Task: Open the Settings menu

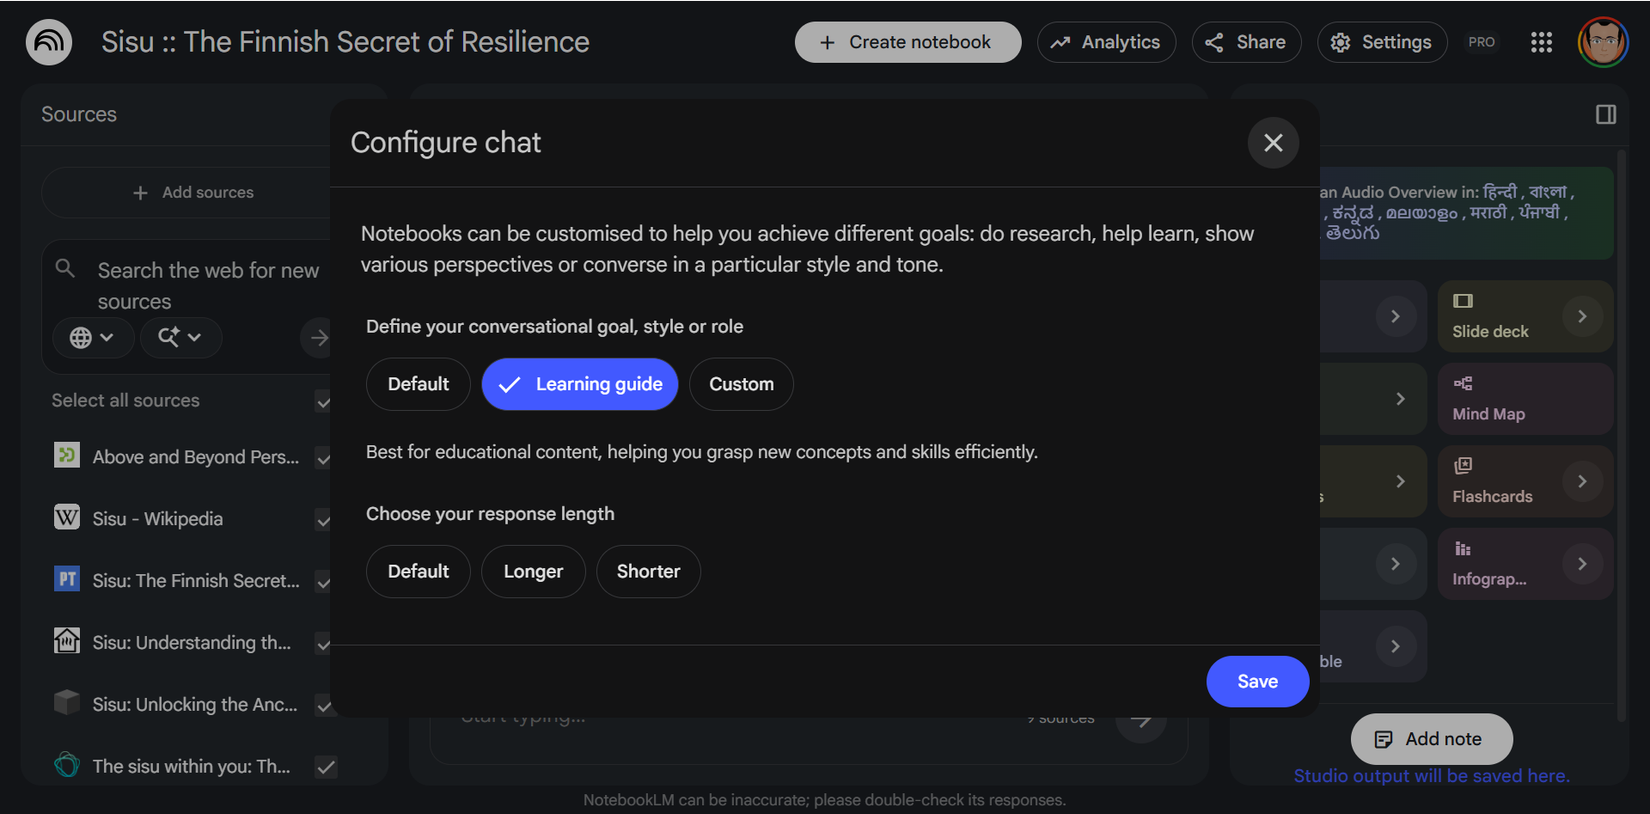Action: pyautogui.click(x=1382, y=42)
